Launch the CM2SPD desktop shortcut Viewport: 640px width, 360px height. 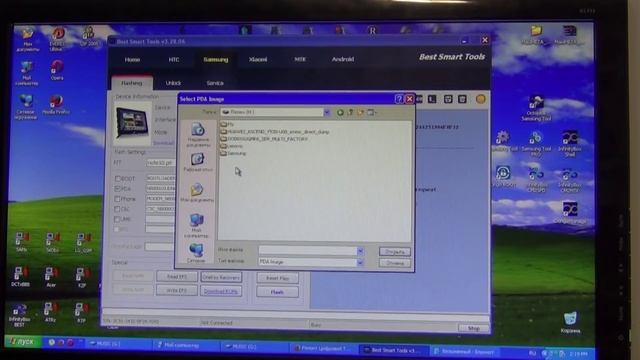click(536, 180)
